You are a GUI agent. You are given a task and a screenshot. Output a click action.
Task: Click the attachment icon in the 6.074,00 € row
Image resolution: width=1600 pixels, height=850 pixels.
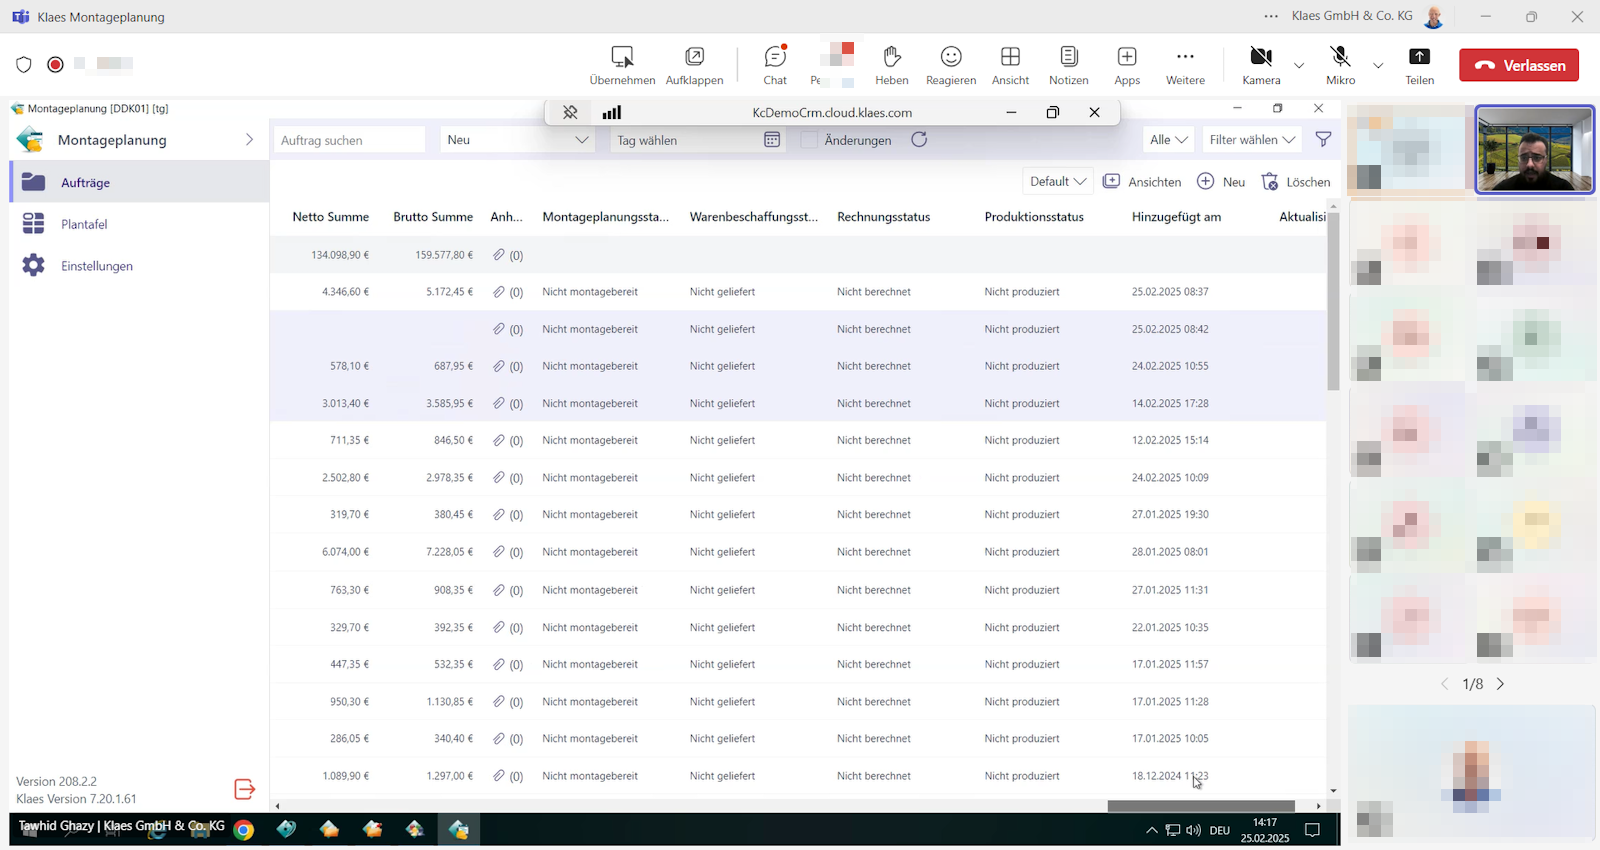[x=499, y=552]
